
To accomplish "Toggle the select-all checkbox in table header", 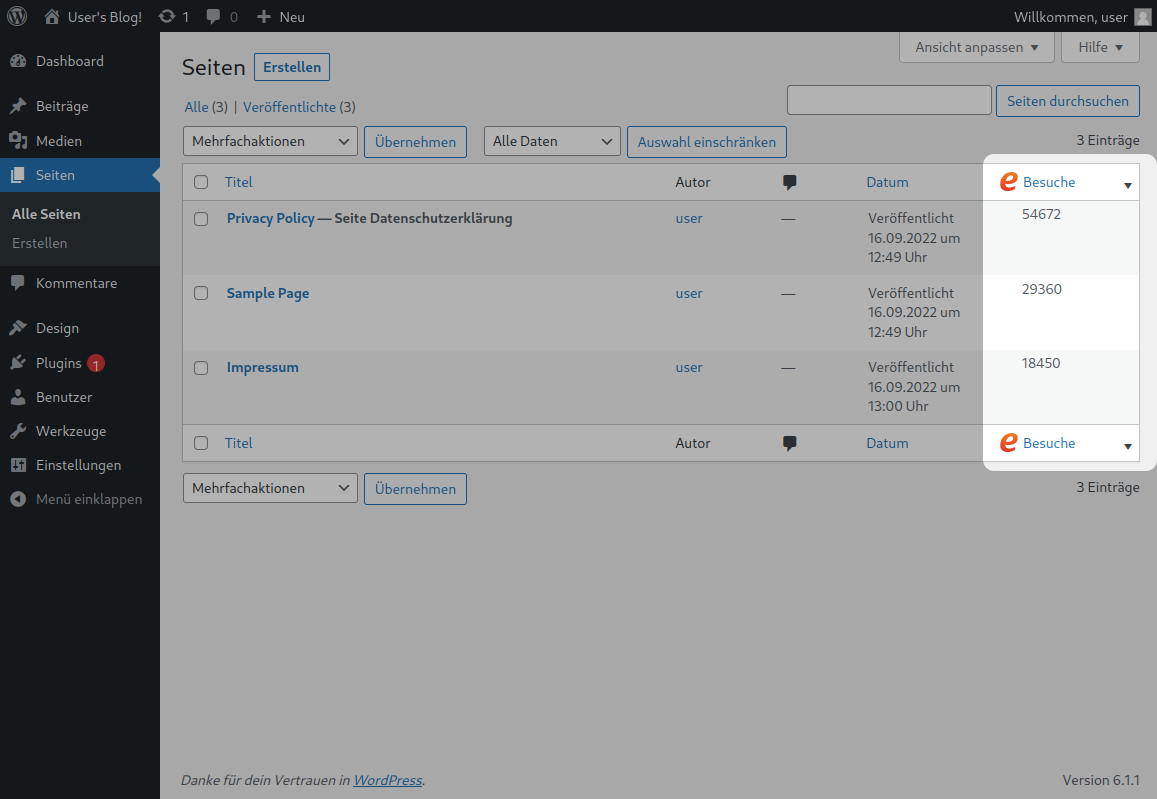I will [201, 182].
